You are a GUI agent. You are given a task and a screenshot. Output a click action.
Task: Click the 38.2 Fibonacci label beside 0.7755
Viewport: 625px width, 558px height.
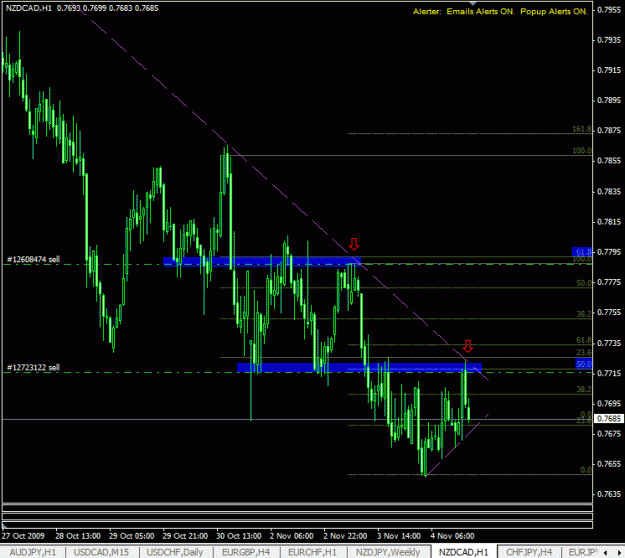(x=584, y=314)
